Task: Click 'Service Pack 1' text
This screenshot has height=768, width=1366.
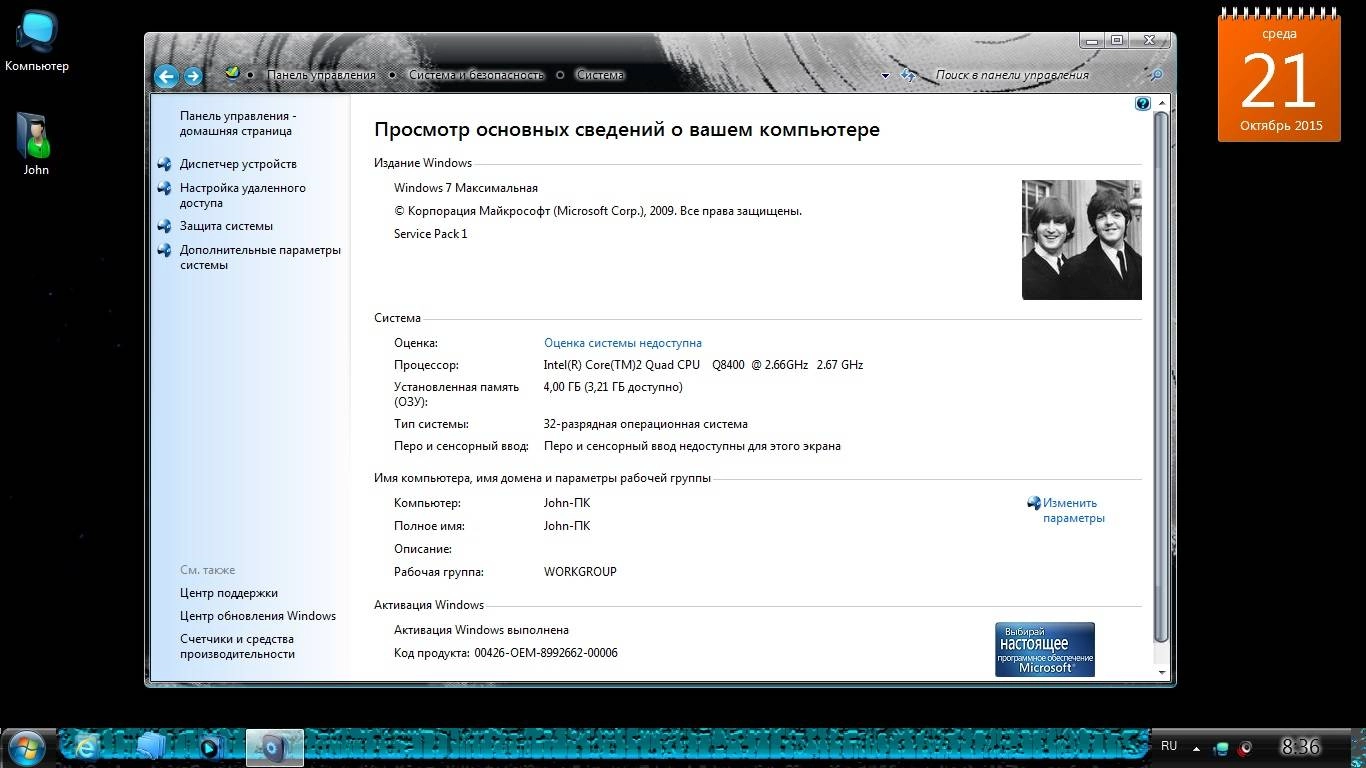Action: pyautogui.click(x=431, y=234)
